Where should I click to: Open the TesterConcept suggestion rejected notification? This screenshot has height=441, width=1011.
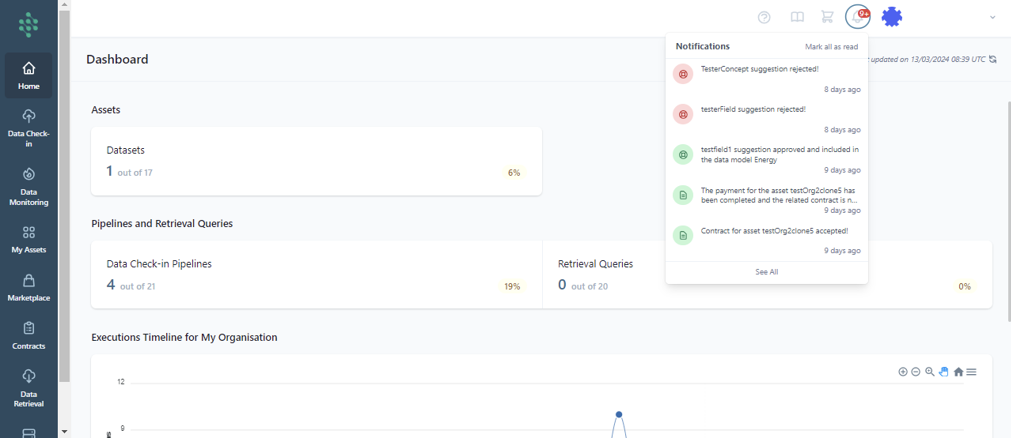(759, 69)
